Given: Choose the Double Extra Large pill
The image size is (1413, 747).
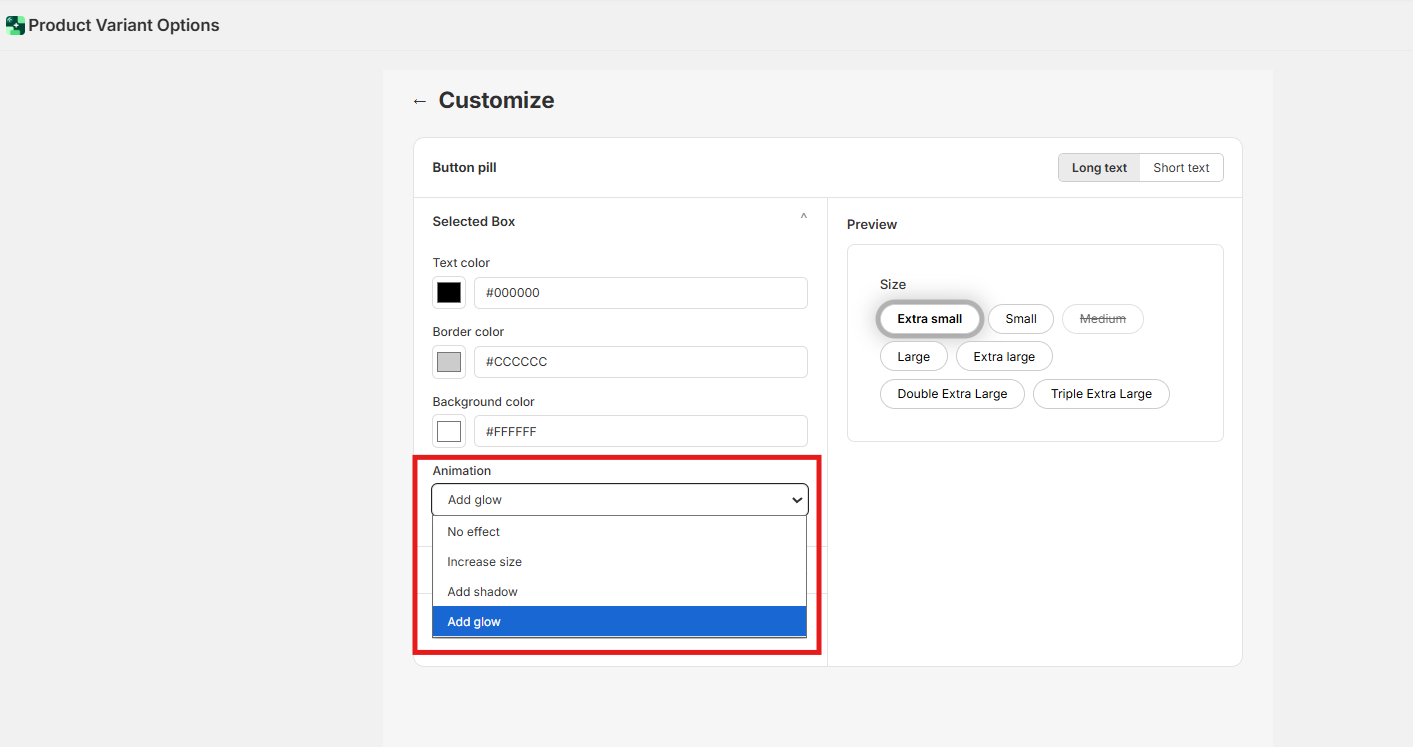Looking at the screenshot, I should coord(952,394).
